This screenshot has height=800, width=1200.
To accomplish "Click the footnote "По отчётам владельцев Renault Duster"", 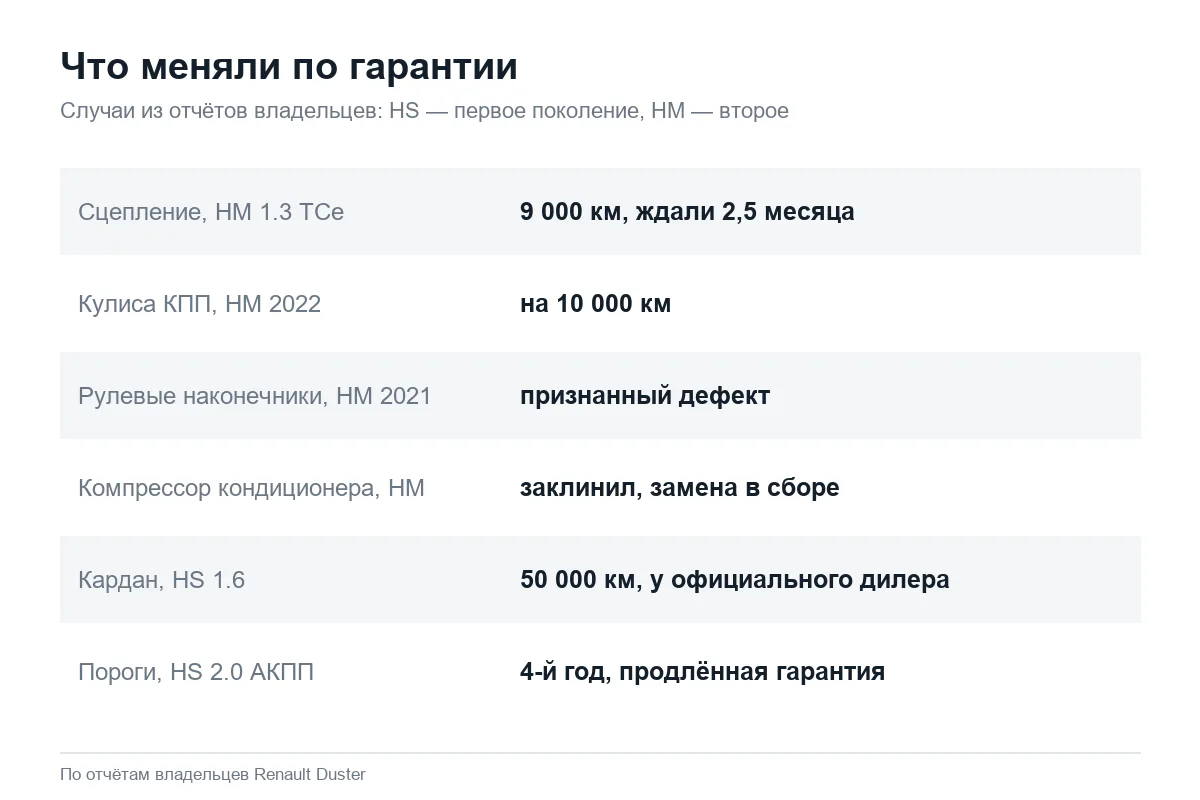I will point(213,775).
